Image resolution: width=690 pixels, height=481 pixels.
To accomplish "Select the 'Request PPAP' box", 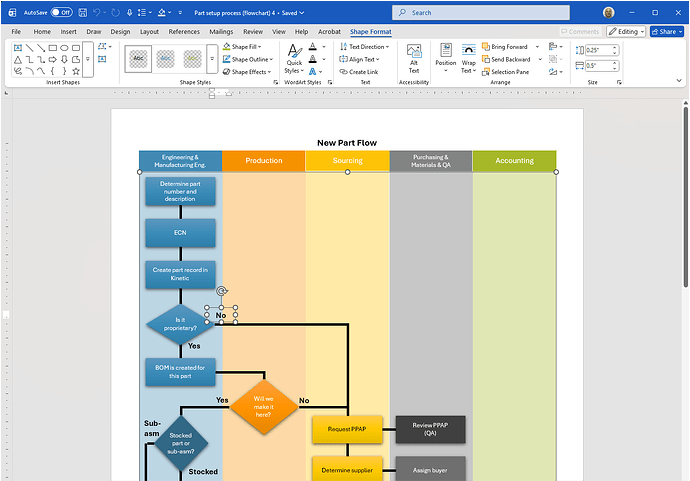I will (x=347, y=429).
